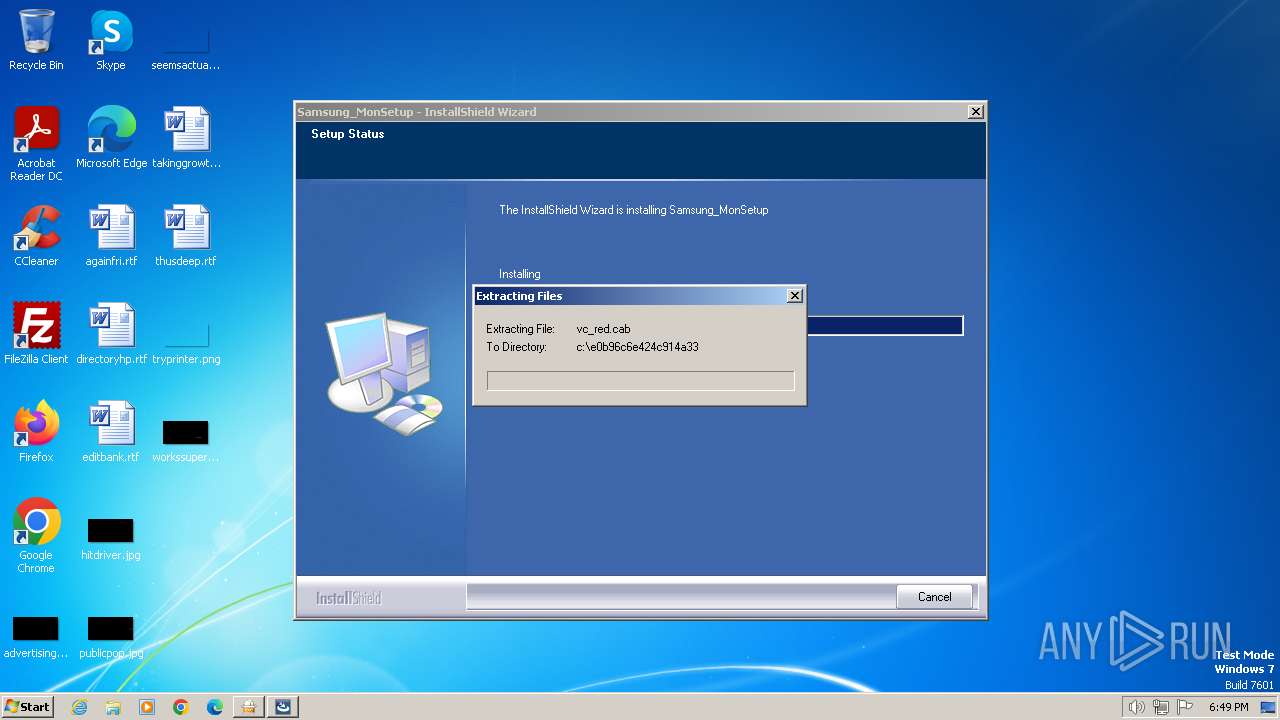Open Chrome from the taskbar
This screenshot has height=720, width=1280.
181,707
